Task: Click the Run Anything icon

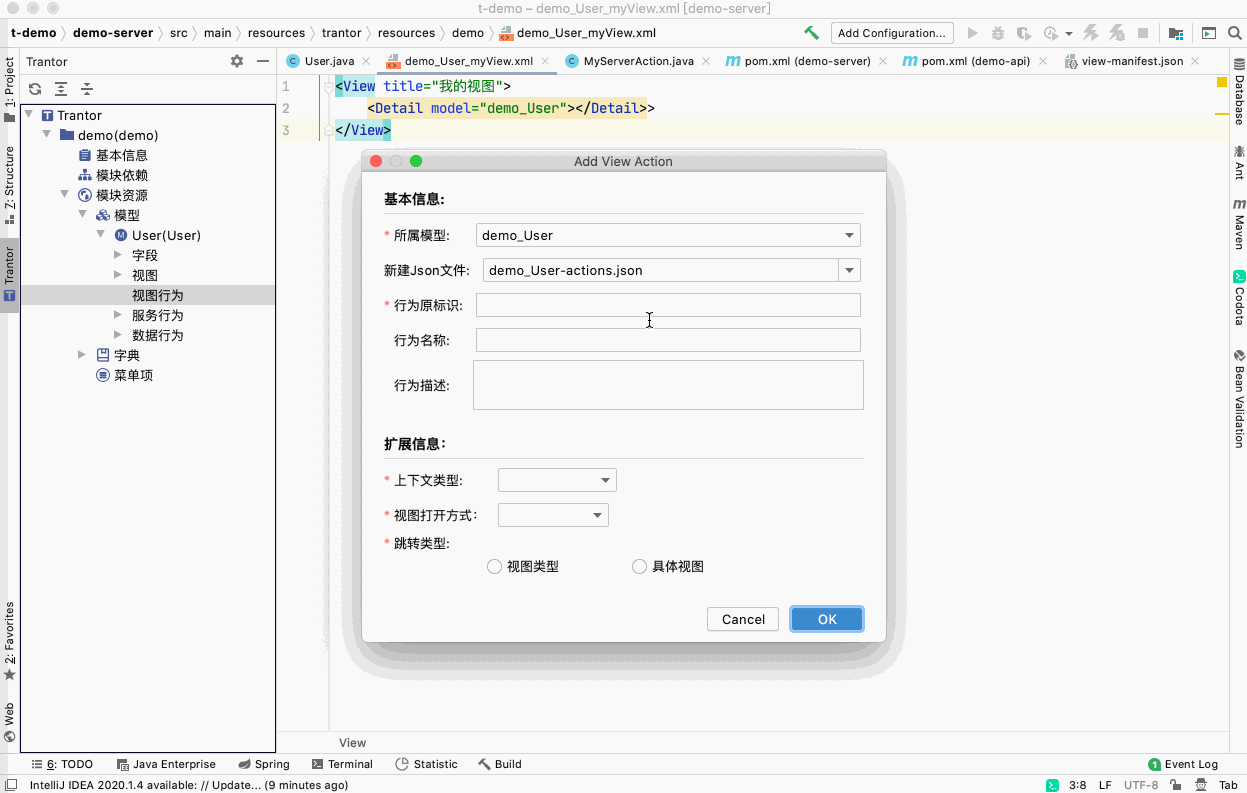Action: tap(1209, 33)
